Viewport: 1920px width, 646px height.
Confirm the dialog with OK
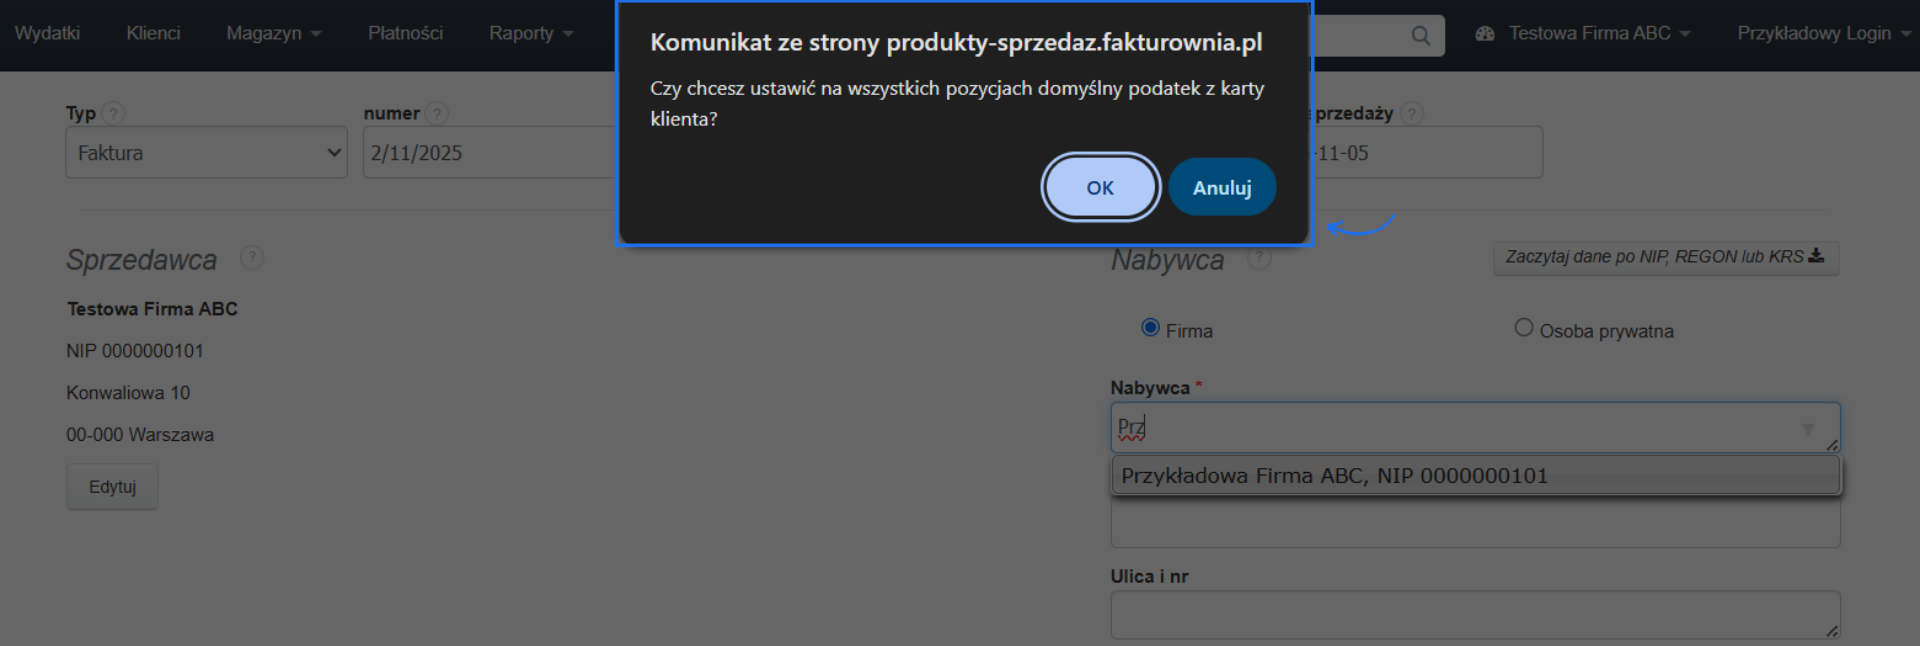pos(1100,187)
